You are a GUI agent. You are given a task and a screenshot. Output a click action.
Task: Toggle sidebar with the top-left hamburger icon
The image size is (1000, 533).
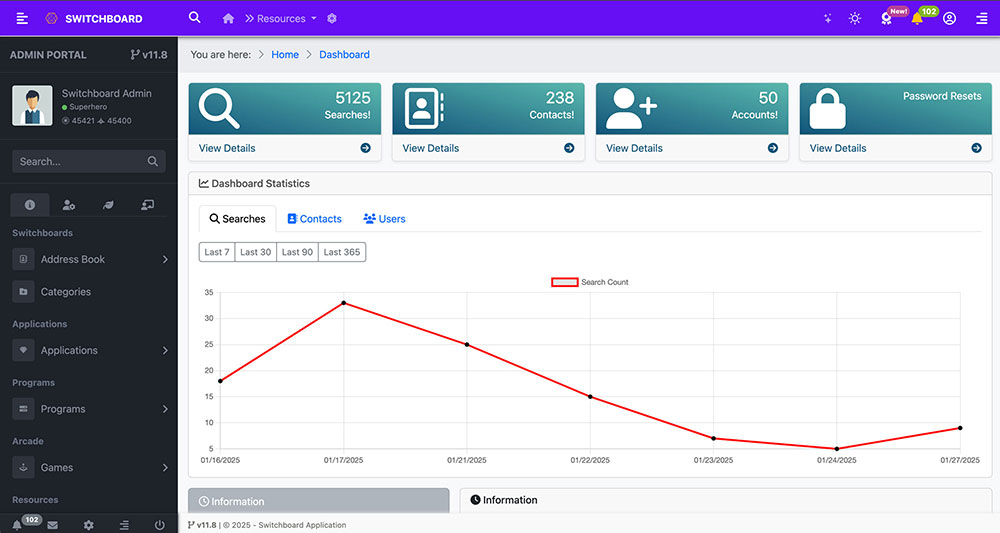pyautogui.click(x=22, y=19)
